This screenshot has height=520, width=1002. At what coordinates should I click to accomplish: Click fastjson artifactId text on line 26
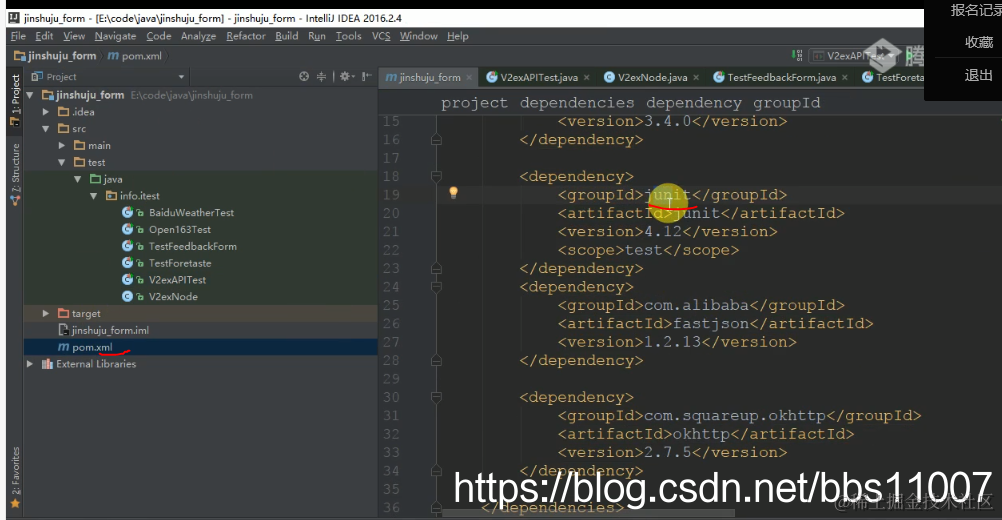(x=711, y=323)
